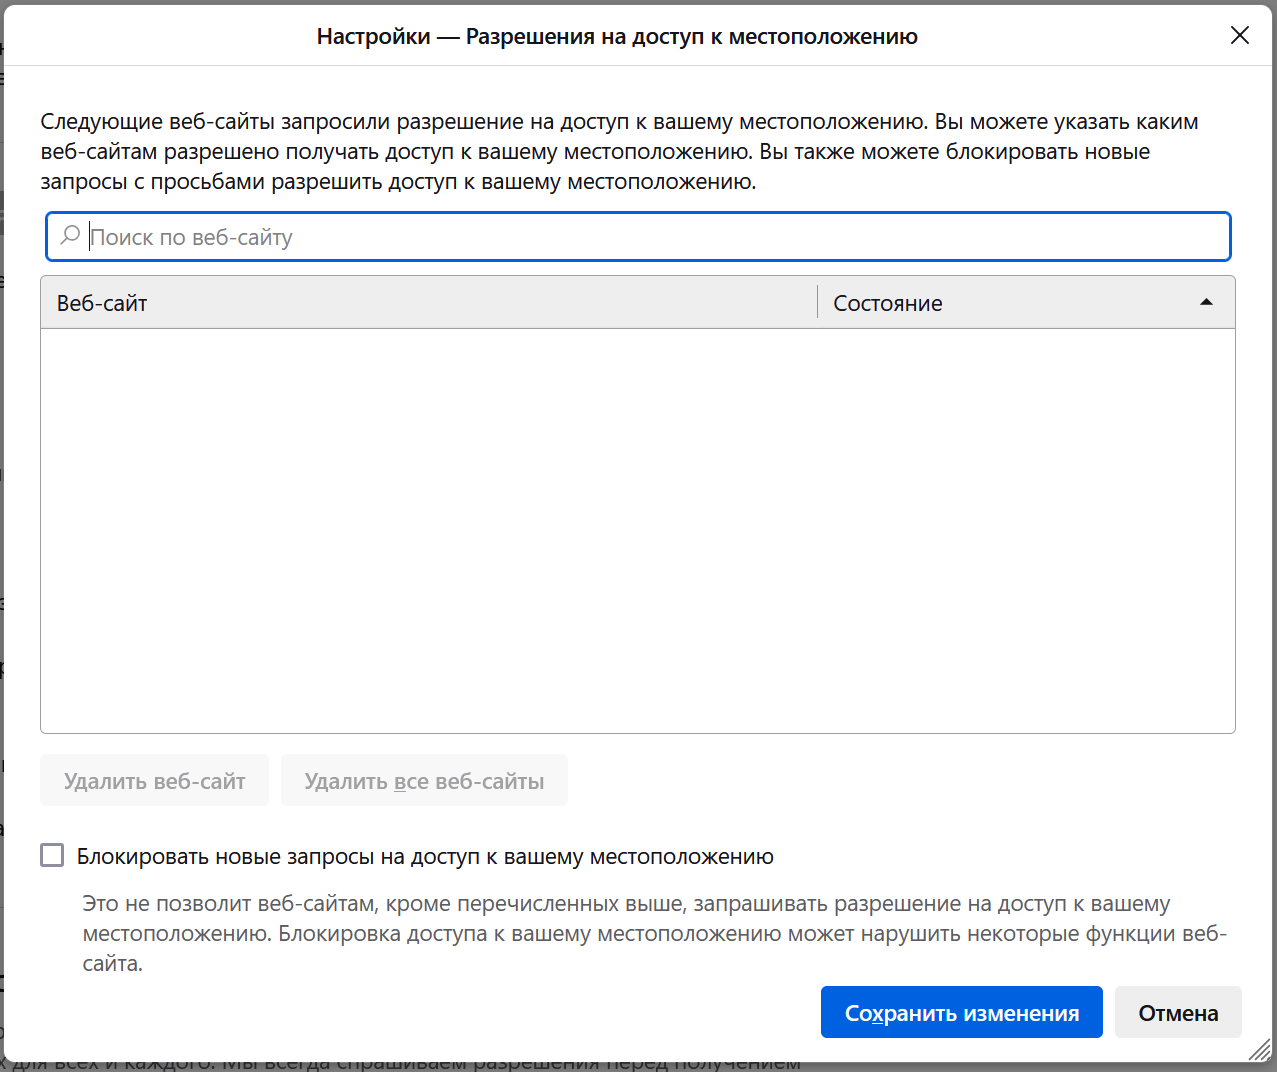Click the checkbox label to toggle blocking
Viewport: 1277px width, 1072px height.
tap(400, 855)
